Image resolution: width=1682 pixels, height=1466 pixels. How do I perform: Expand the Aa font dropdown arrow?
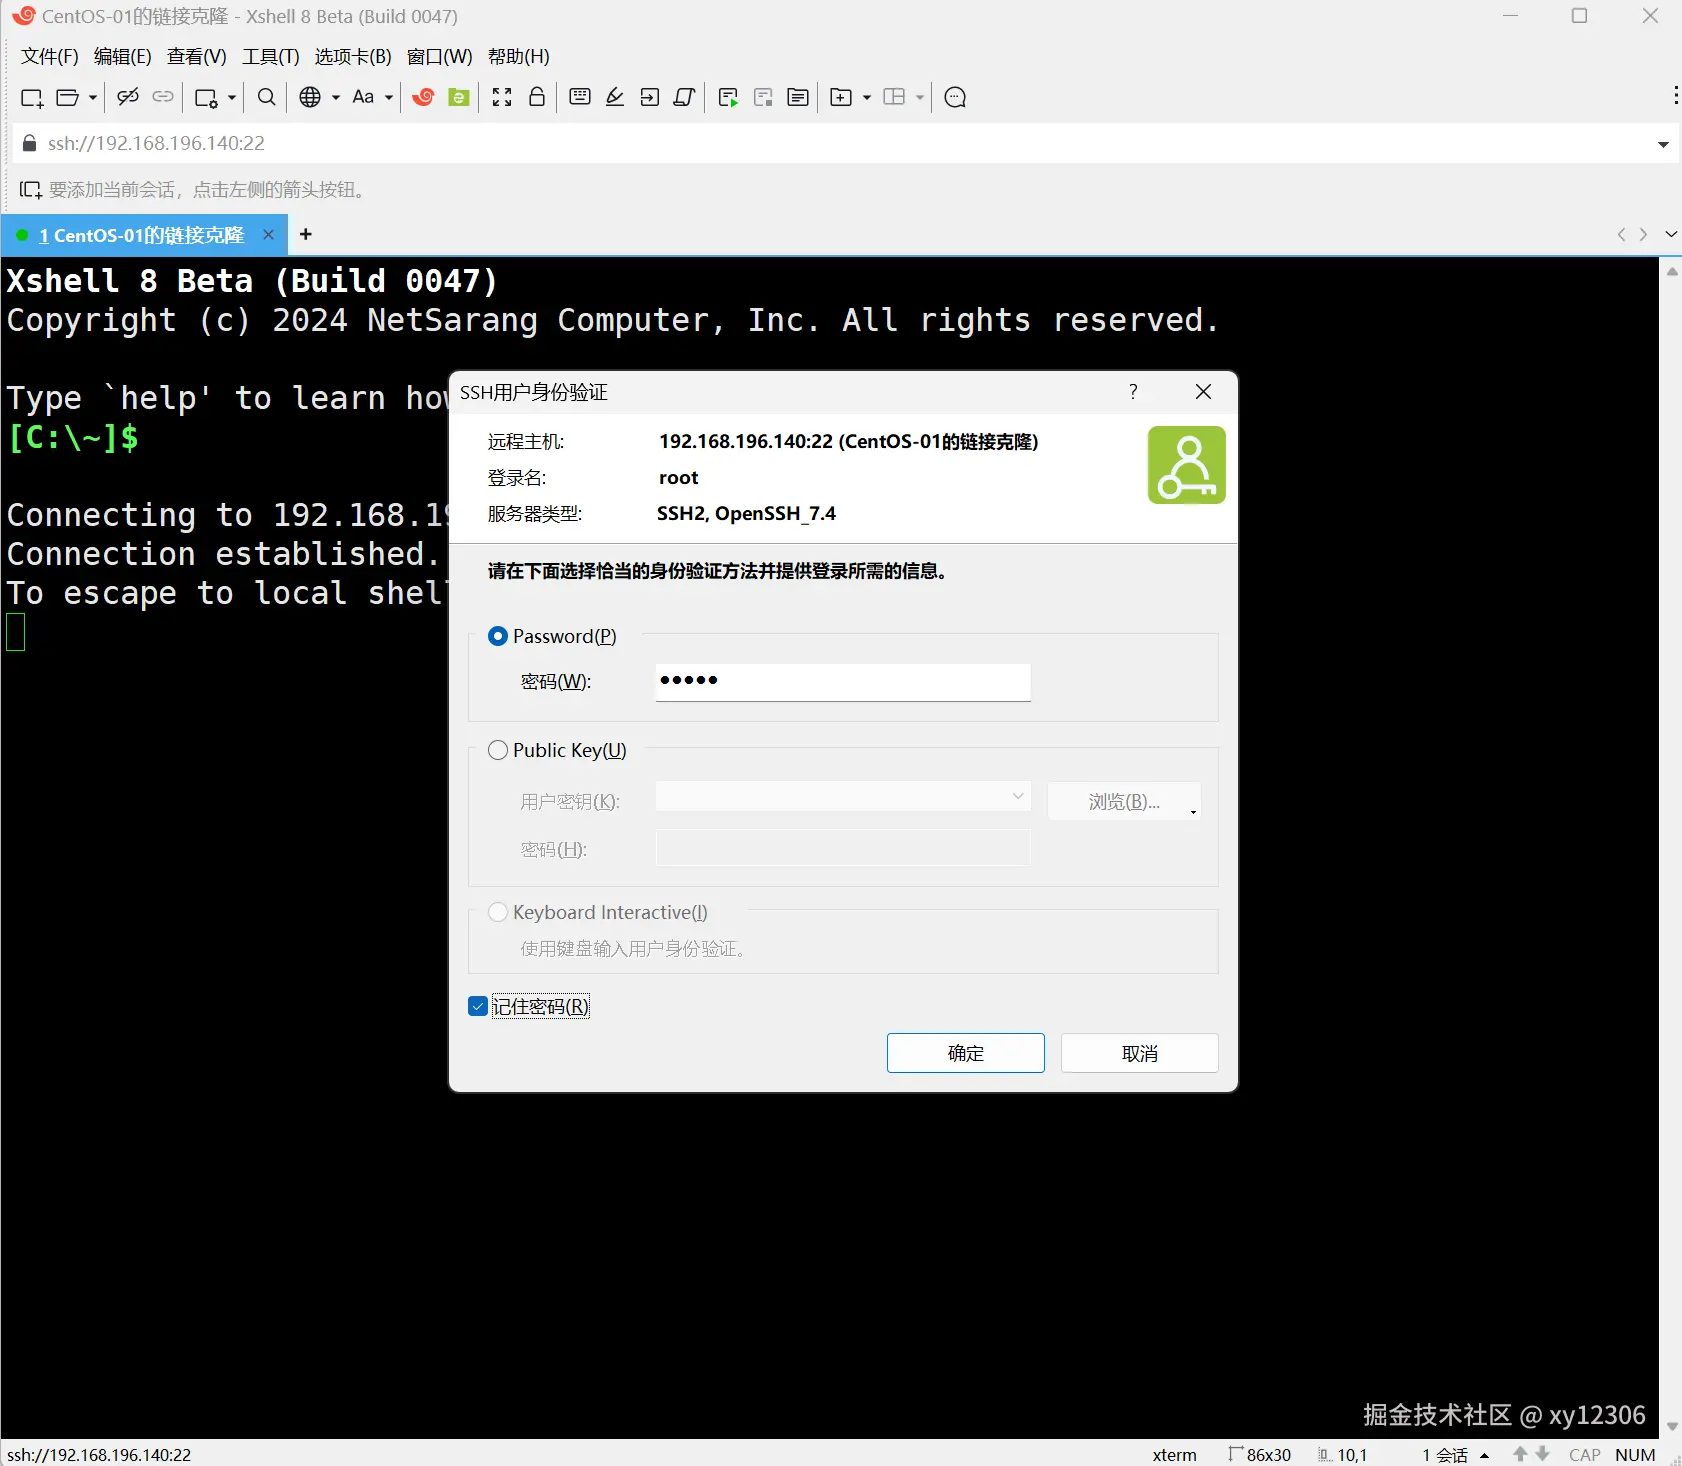tap(389, 97)
